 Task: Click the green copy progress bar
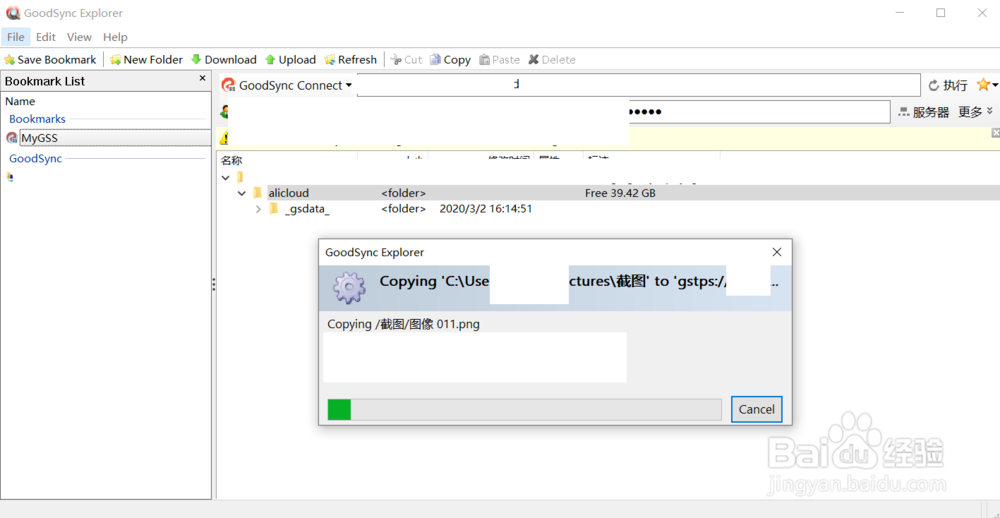coord(524,410)
